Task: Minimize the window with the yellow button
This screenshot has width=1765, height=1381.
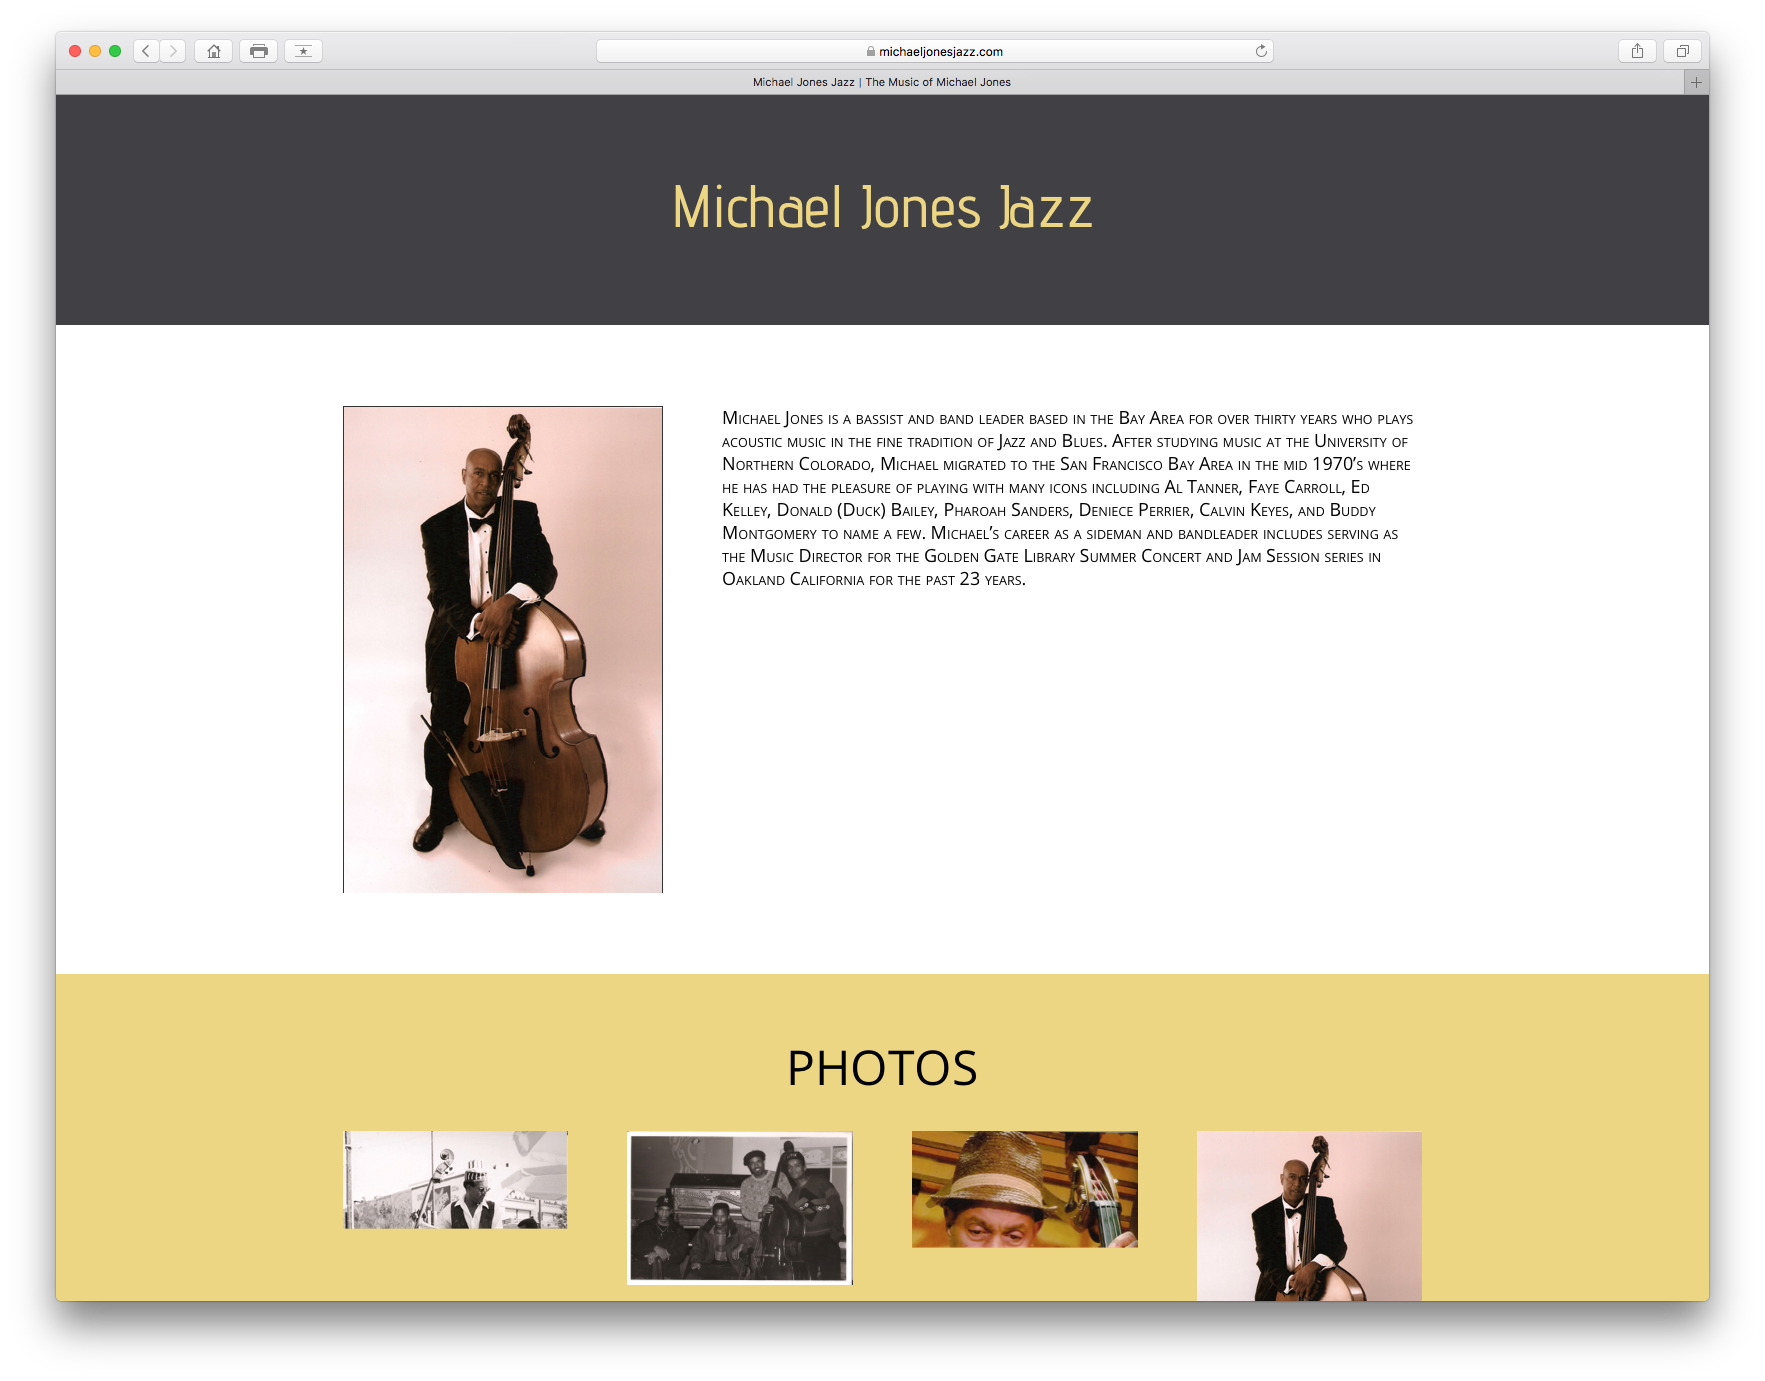Action: tap(95, 51)
